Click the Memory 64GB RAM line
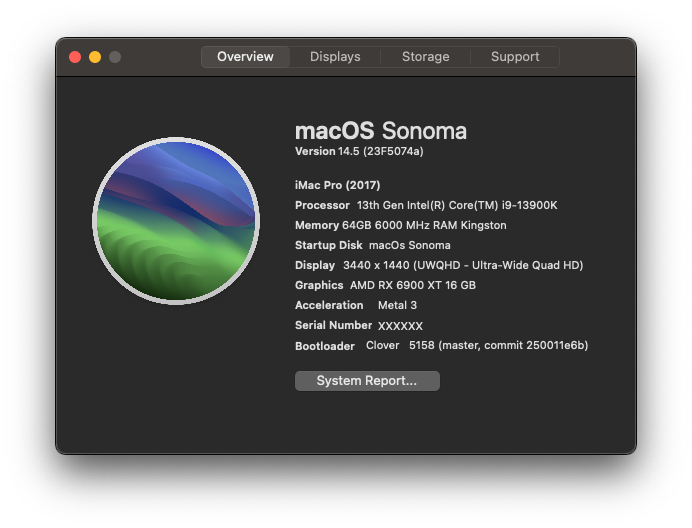Image resolution: width=692 pixels, height=528 pixels. point(400,225)
